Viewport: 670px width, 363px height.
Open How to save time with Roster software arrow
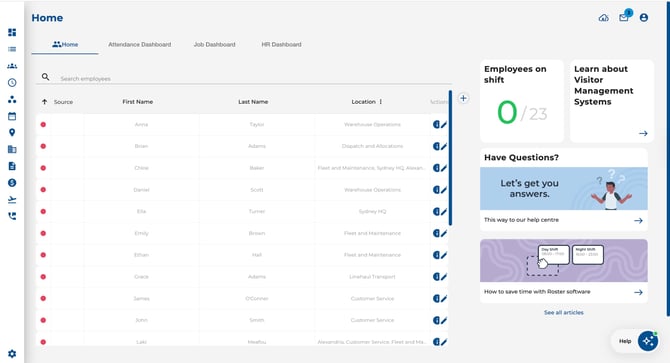click(638, 292)
